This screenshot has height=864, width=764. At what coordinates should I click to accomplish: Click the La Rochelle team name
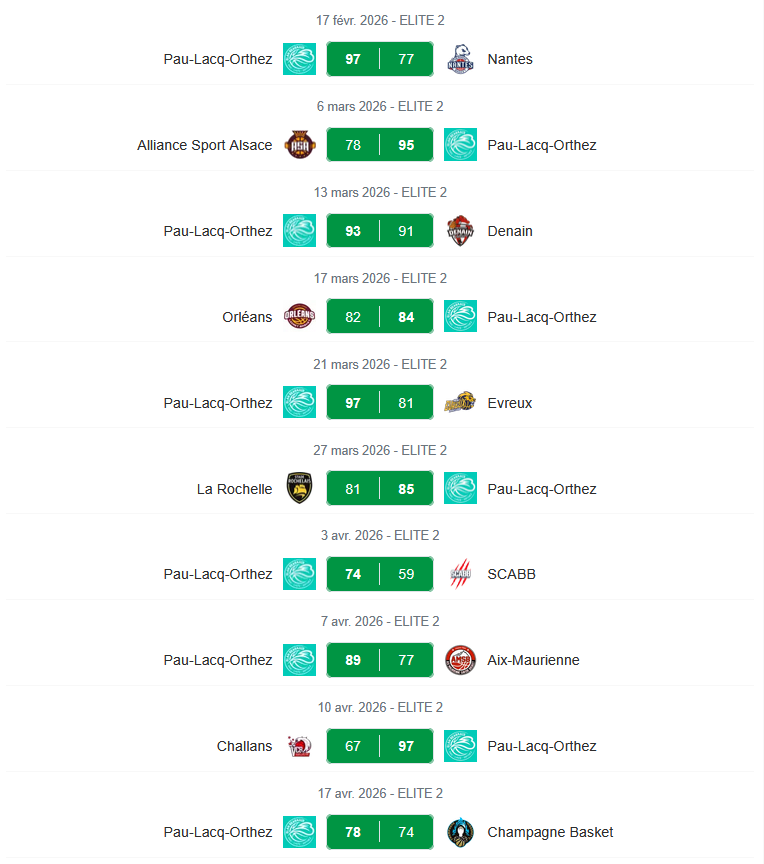click(x=235, y=489)
